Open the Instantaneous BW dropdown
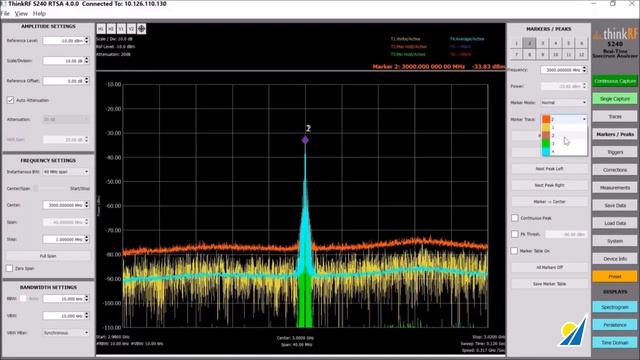 point(66,172)
